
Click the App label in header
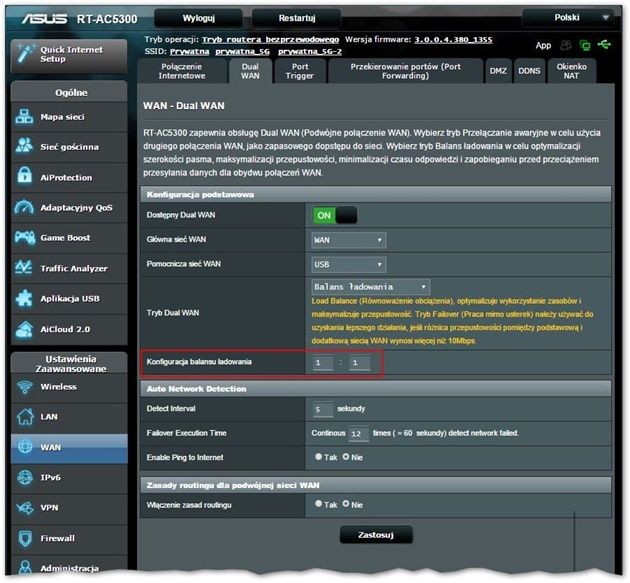543,45
